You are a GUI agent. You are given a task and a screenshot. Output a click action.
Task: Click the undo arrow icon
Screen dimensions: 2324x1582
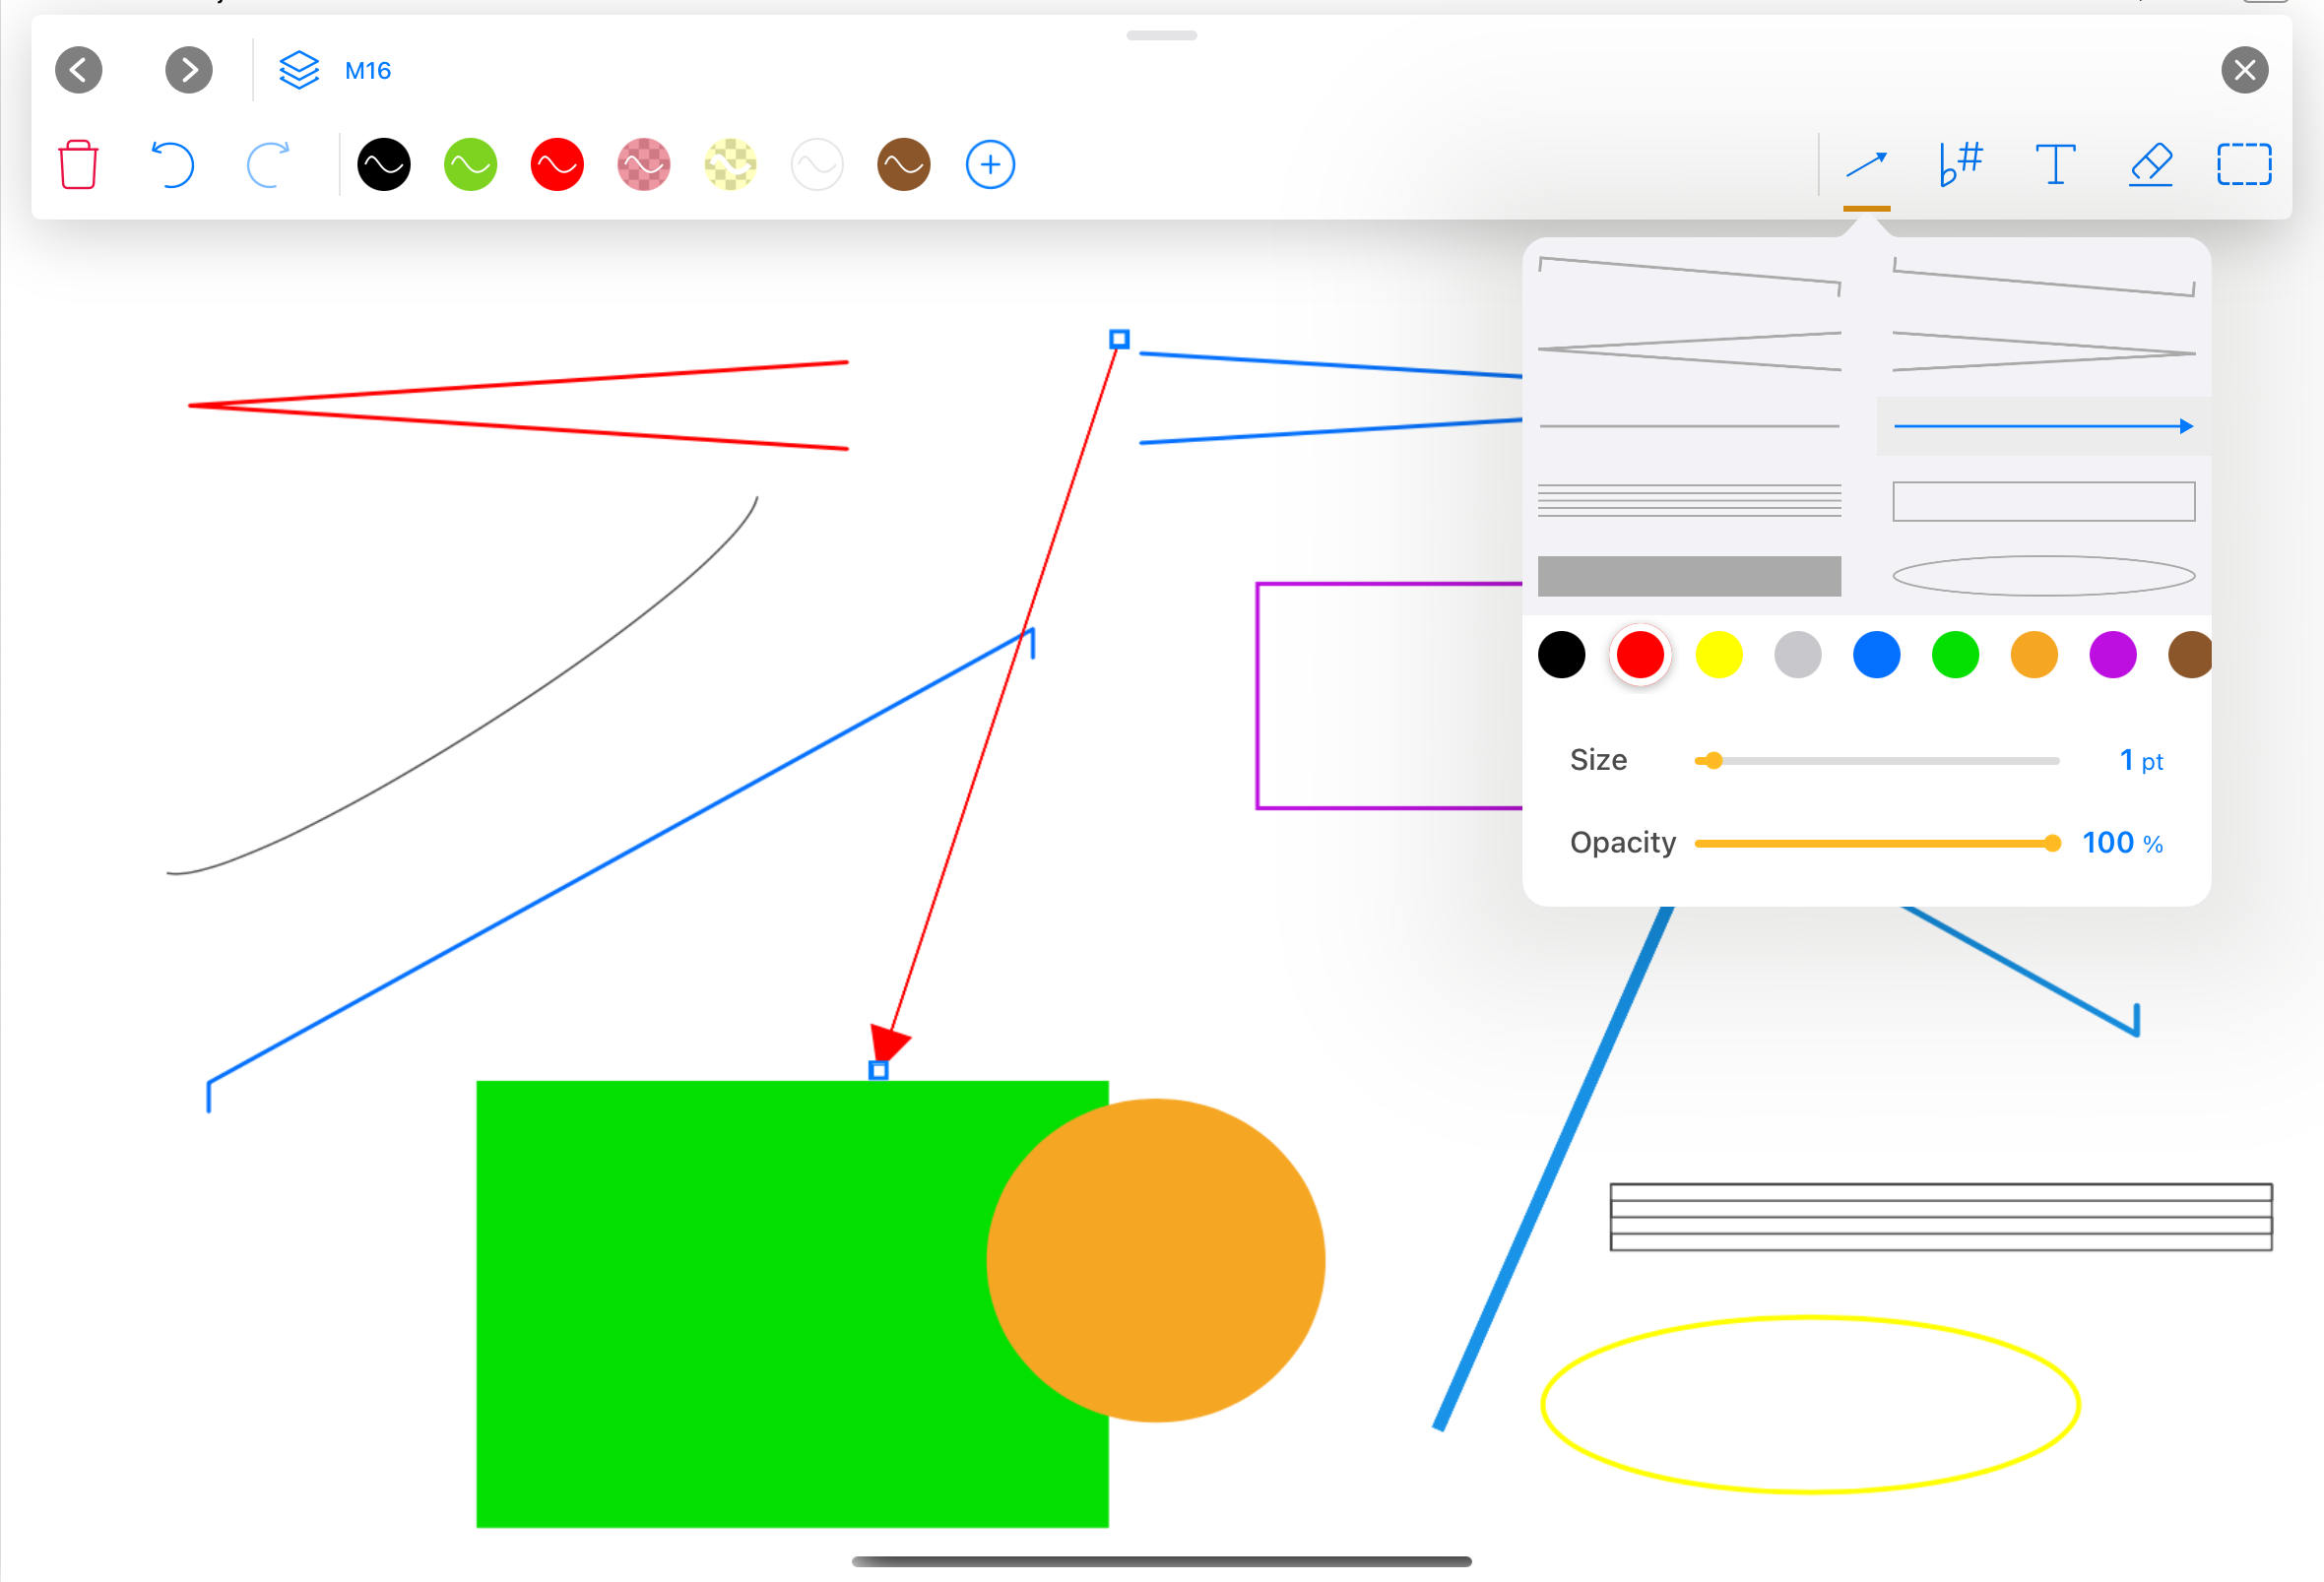[172, 165]
